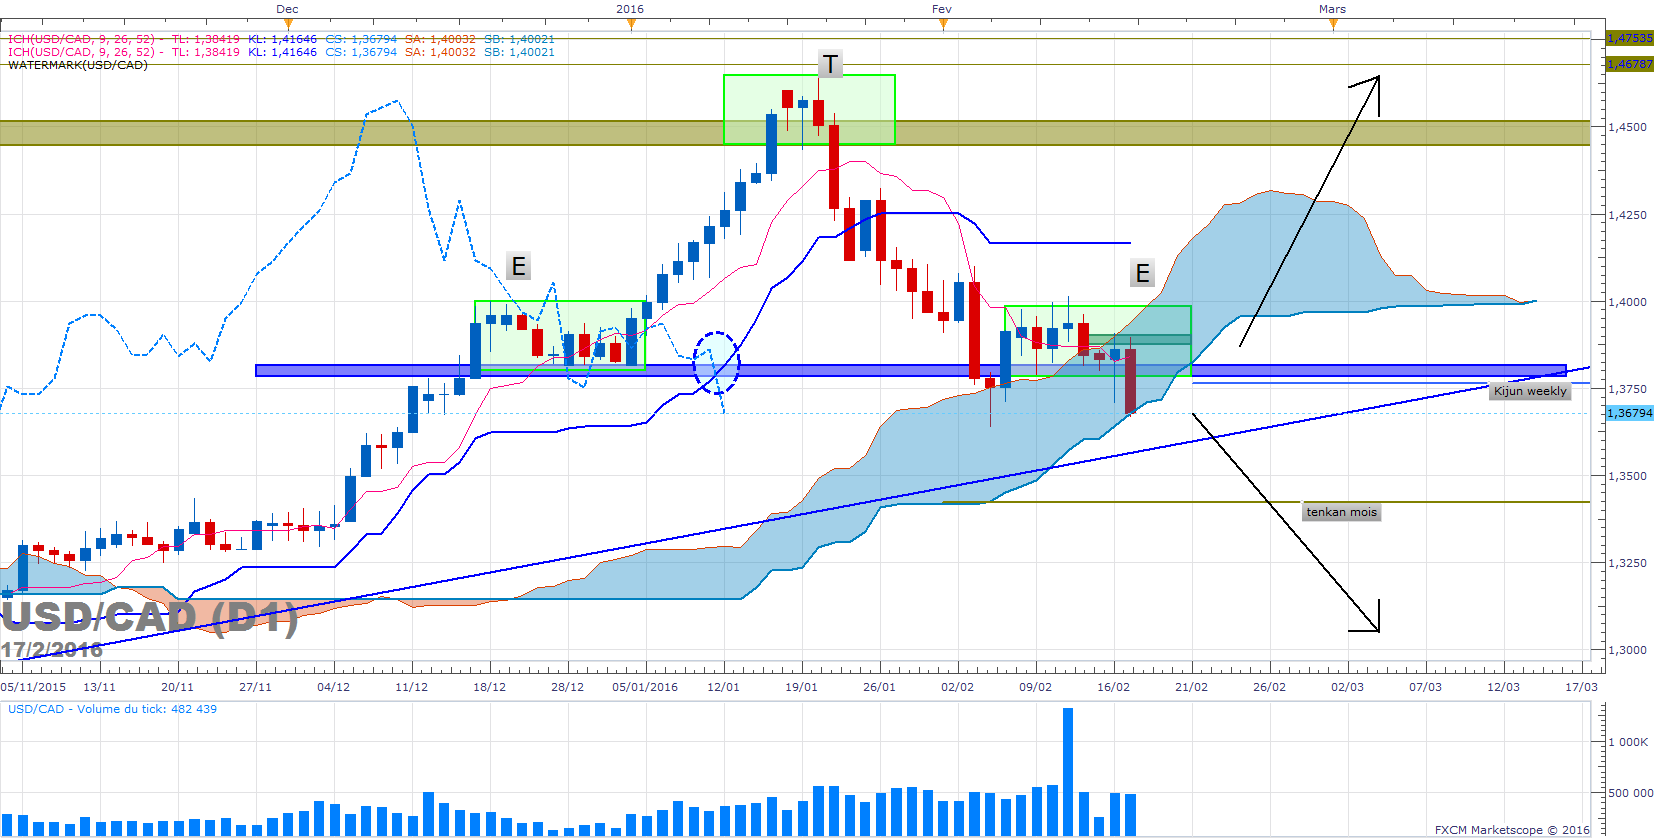Select the 1,3750 price axis level

(x=1628, y=389)
